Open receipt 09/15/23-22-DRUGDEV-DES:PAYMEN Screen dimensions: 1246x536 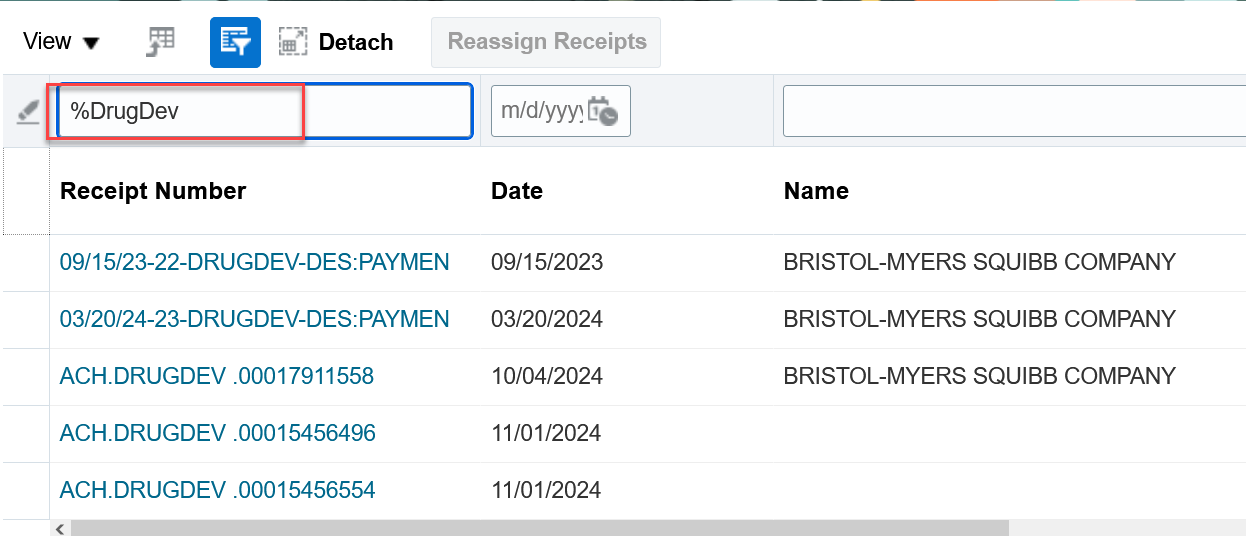[254, 262]
